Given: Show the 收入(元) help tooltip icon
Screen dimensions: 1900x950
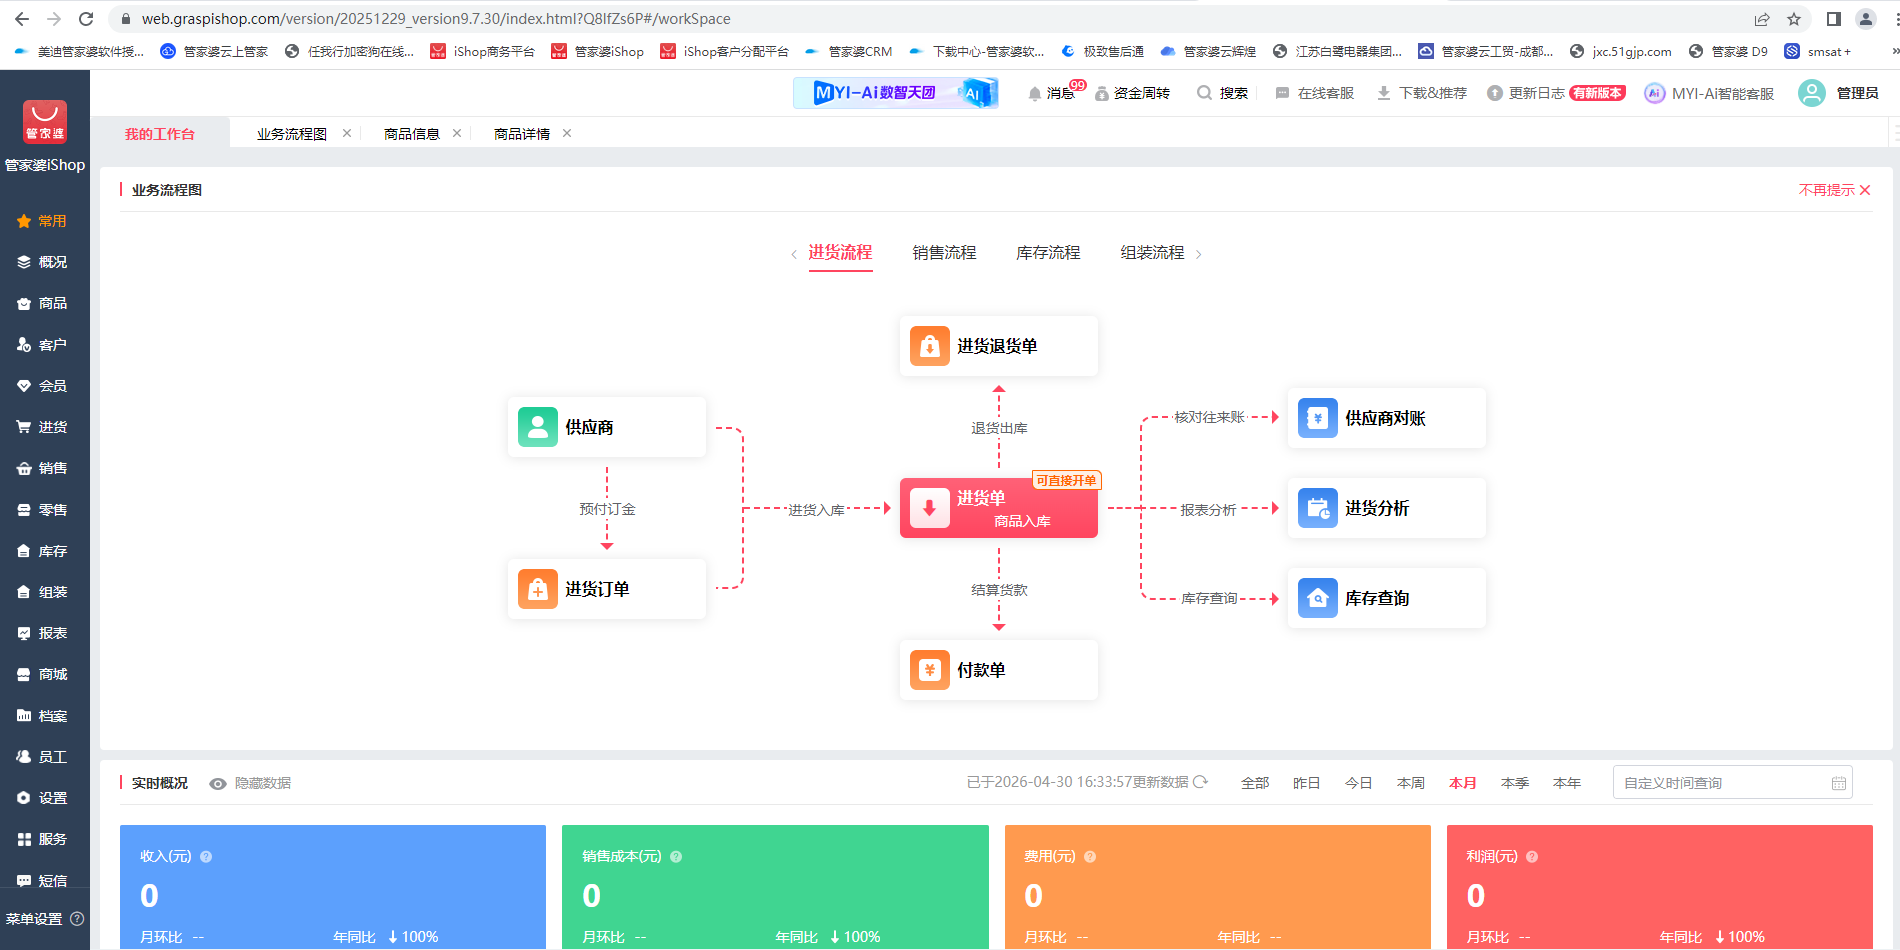Looking at the screenshot, I should [206, 857].
